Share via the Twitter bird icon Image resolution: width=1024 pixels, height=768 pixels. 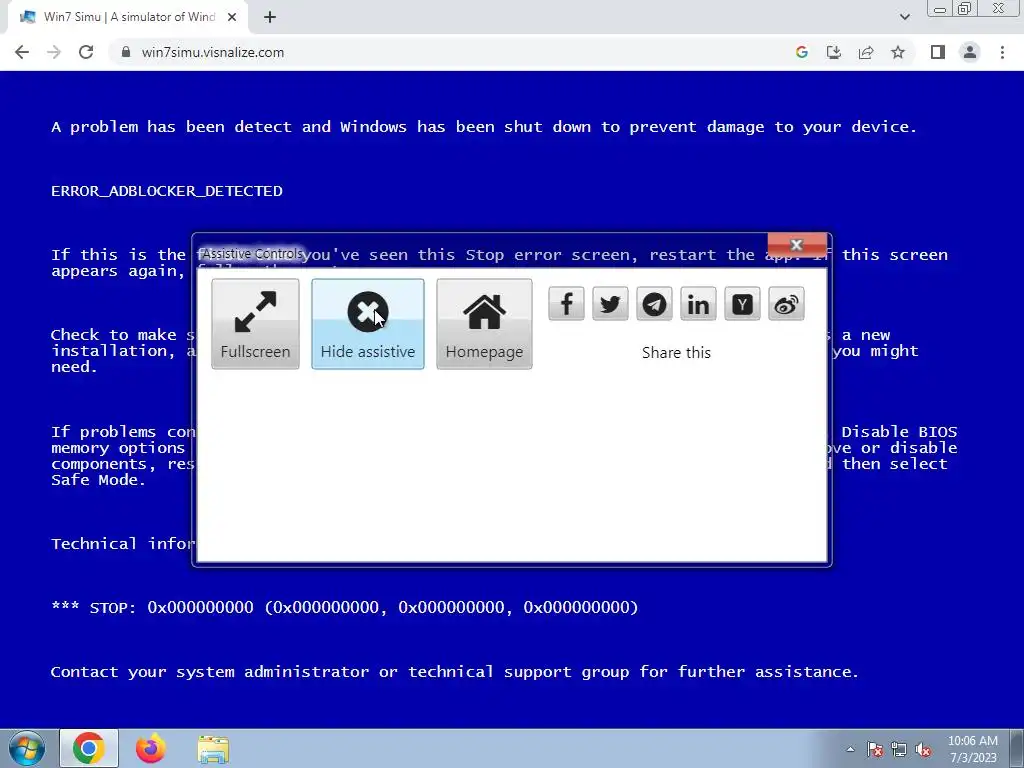tap(610, 304)
